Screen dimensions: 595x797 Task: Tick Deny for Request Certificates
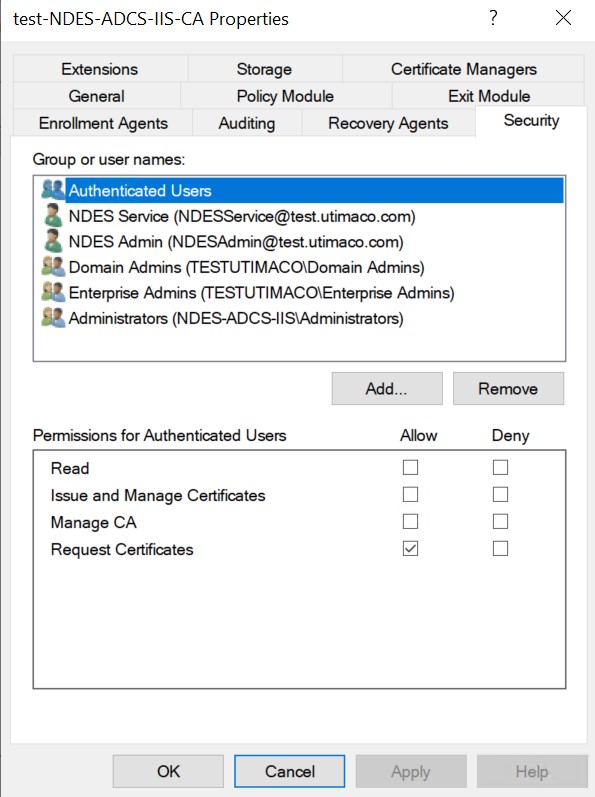point(500,548)
